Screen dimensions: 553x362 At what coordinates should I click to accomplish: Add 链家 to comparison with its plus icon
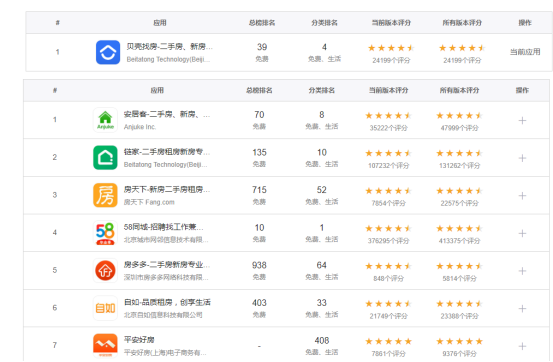tap(522, 158)
